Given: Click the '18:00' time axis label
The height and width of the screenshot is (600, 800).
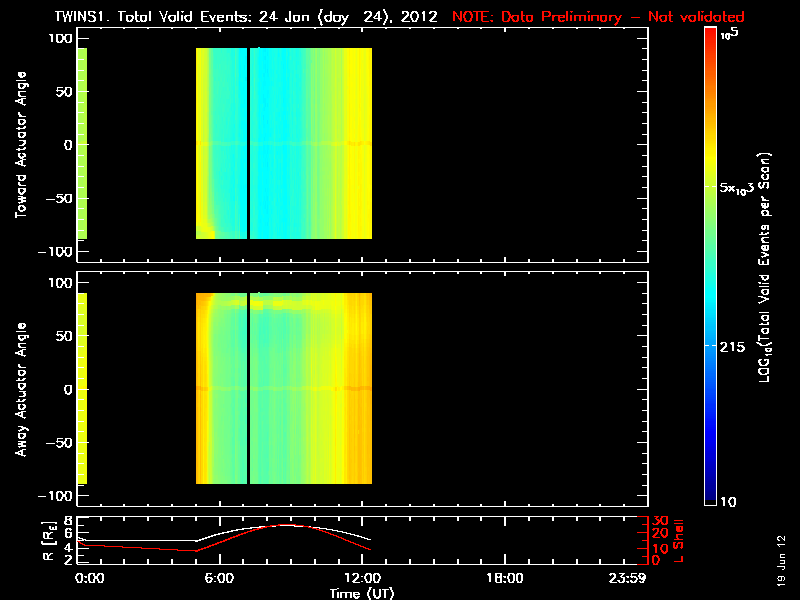Looking at the screenshot, I should 505,578.
